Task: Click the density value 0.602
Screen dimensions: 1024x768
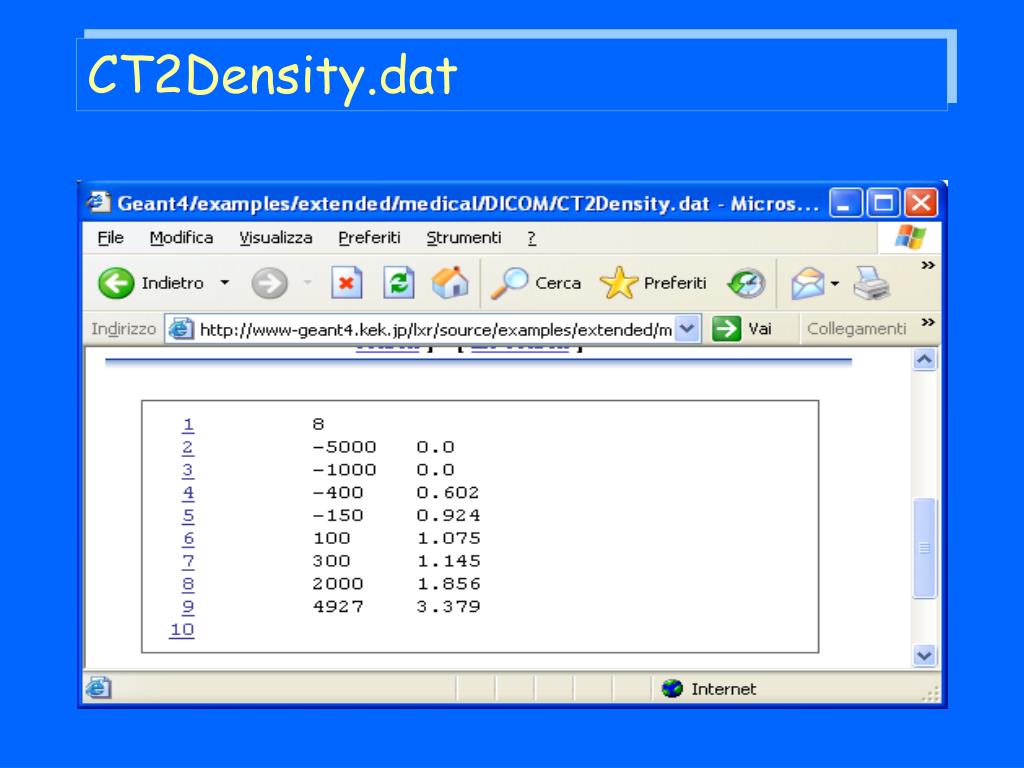Action: 448,492
